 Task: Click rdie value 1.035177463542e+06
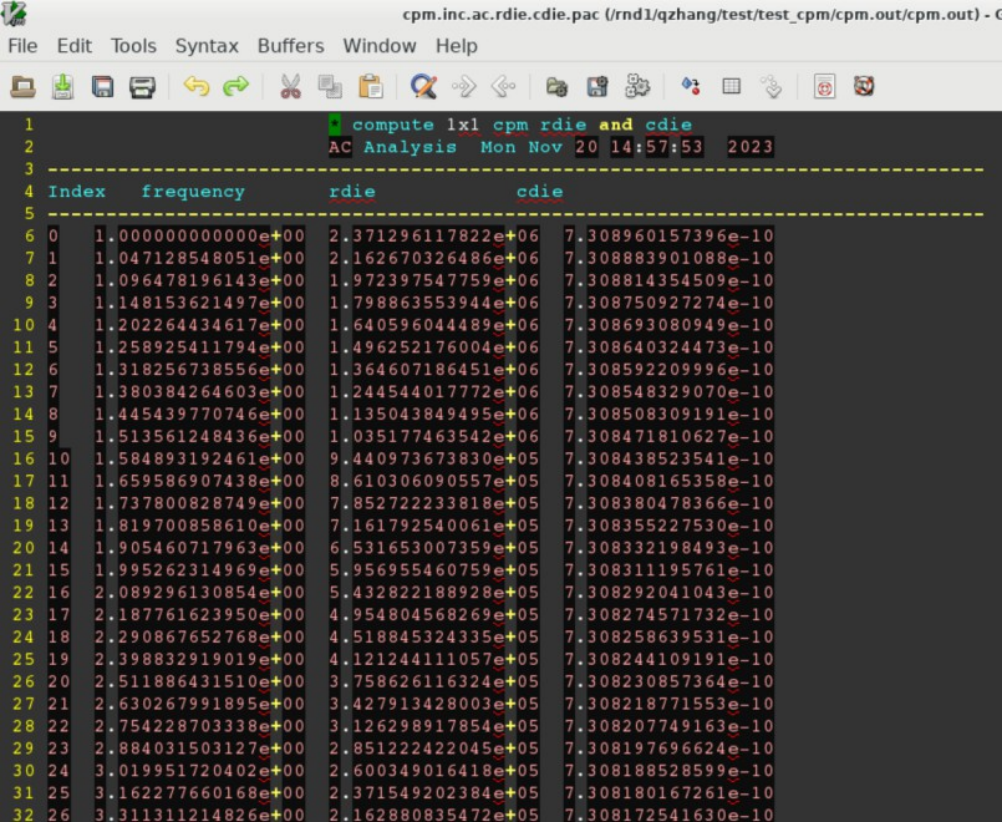point(434,437)
